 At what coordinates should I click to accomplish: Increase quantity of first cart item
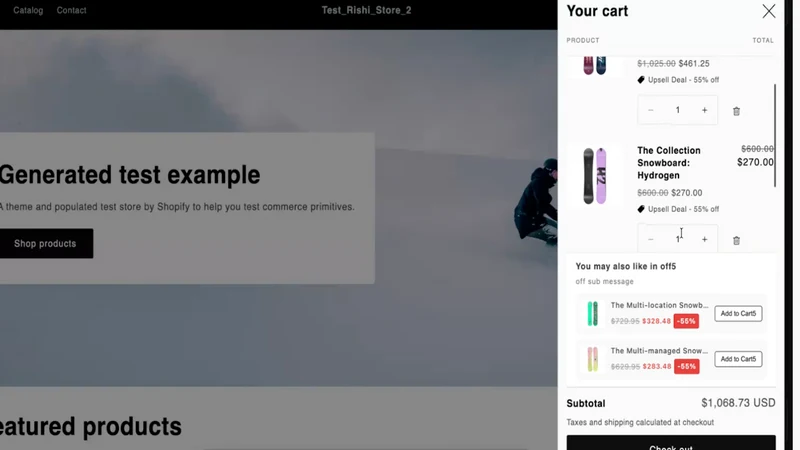pos(704,110)
